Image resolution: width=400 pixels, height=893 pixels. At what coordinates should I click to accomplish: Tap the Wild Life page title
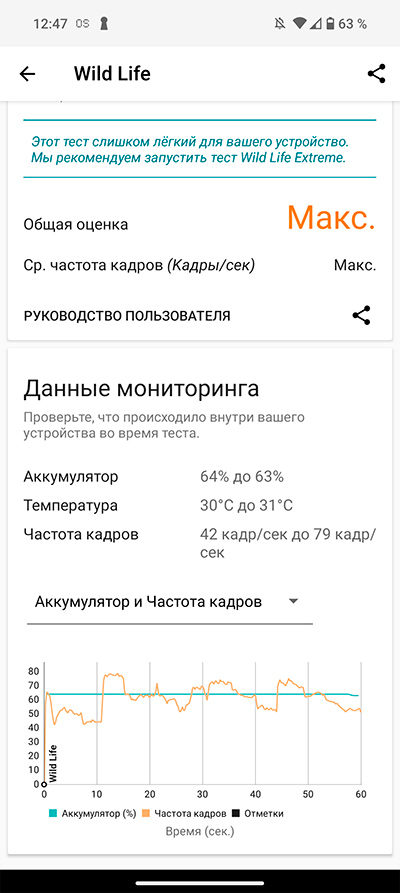click(x=112, y=73)
